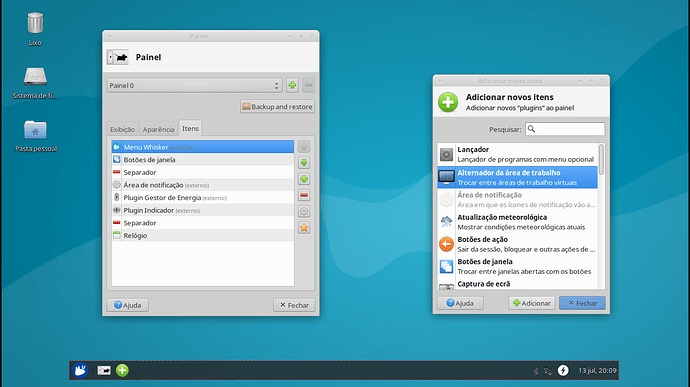This screenshot has width=690, height=387.
Task: Select Botões de ação plugin entry
Action: [x=518, y=244]
